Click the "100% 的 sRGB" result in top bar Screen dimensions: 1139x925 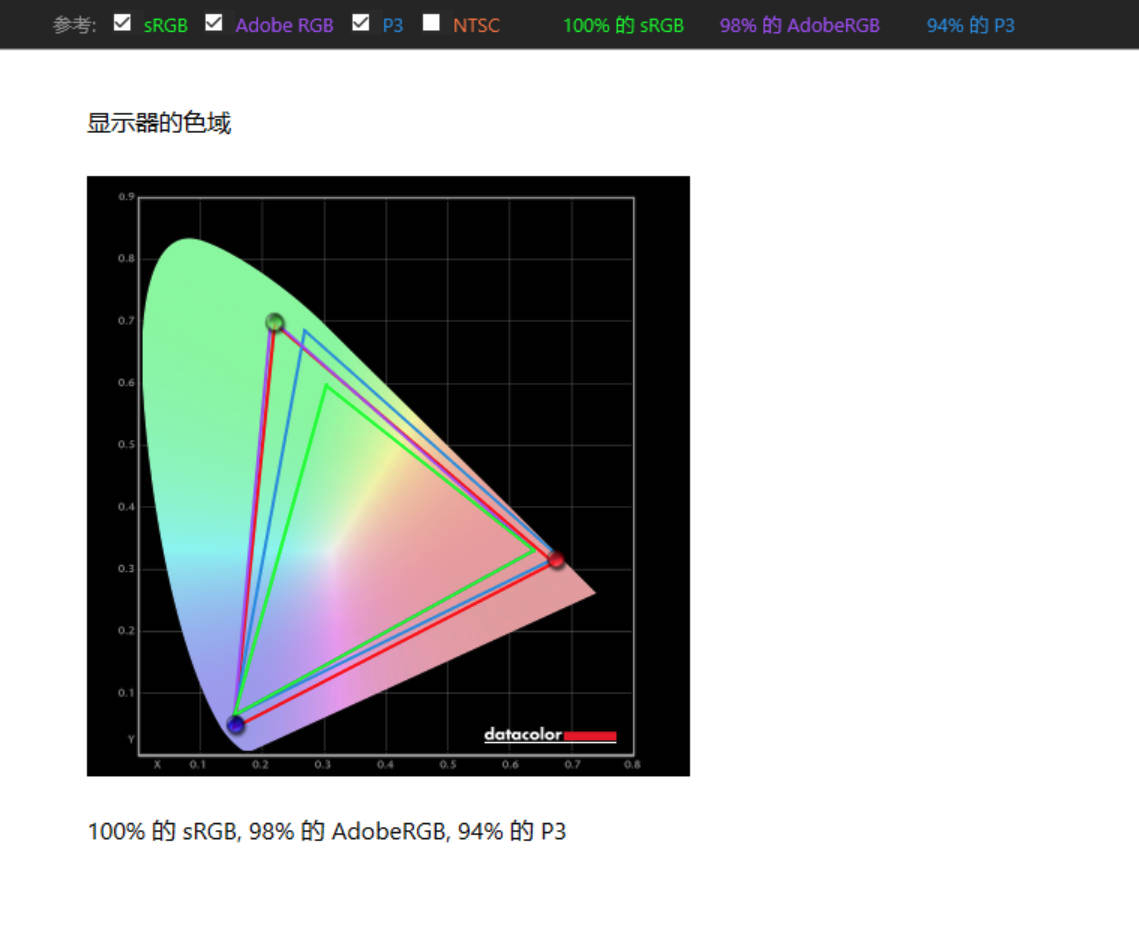(623, 25)
